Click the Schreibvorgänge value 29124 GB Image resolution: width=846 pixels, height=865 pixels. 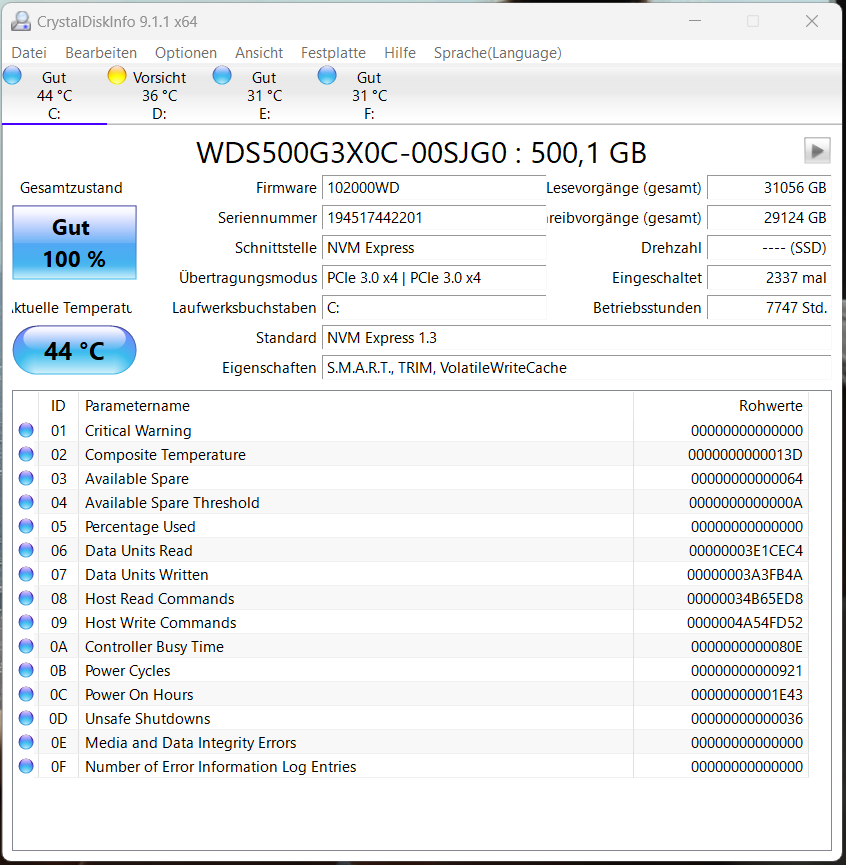click(x=769, y=218)
